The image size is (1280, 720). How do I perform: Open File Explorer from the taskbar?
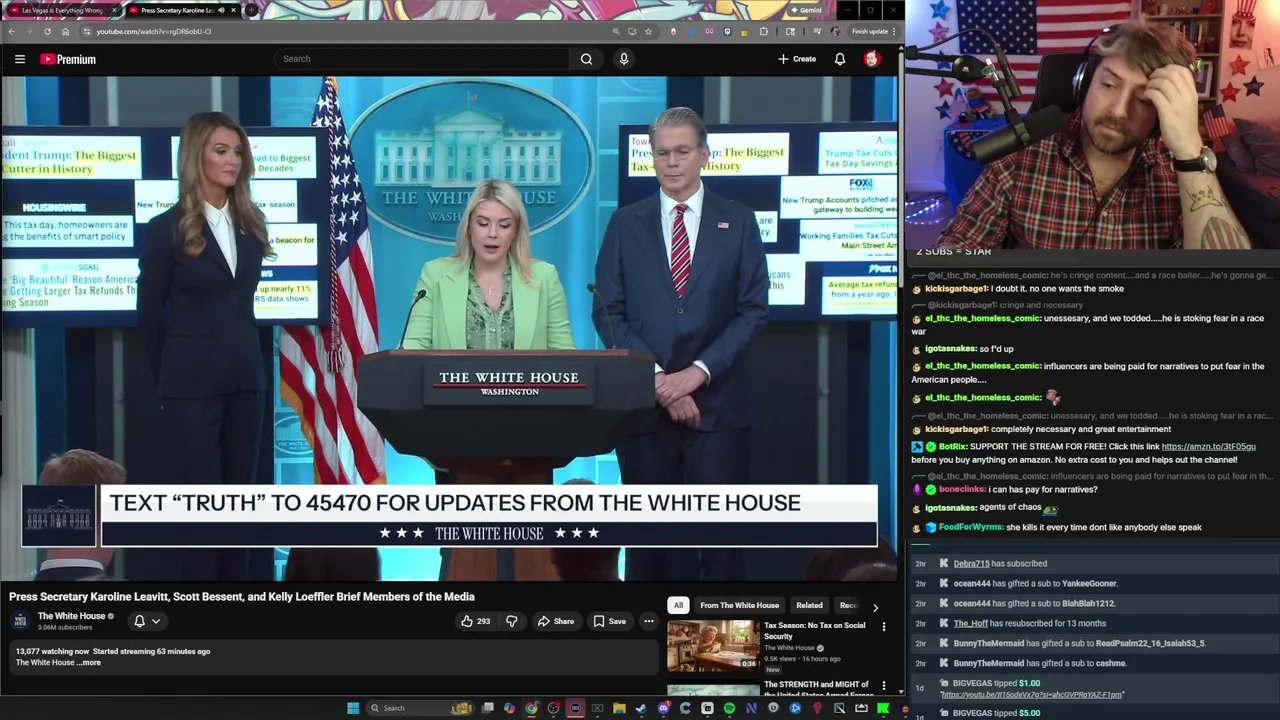pos(619,708)
